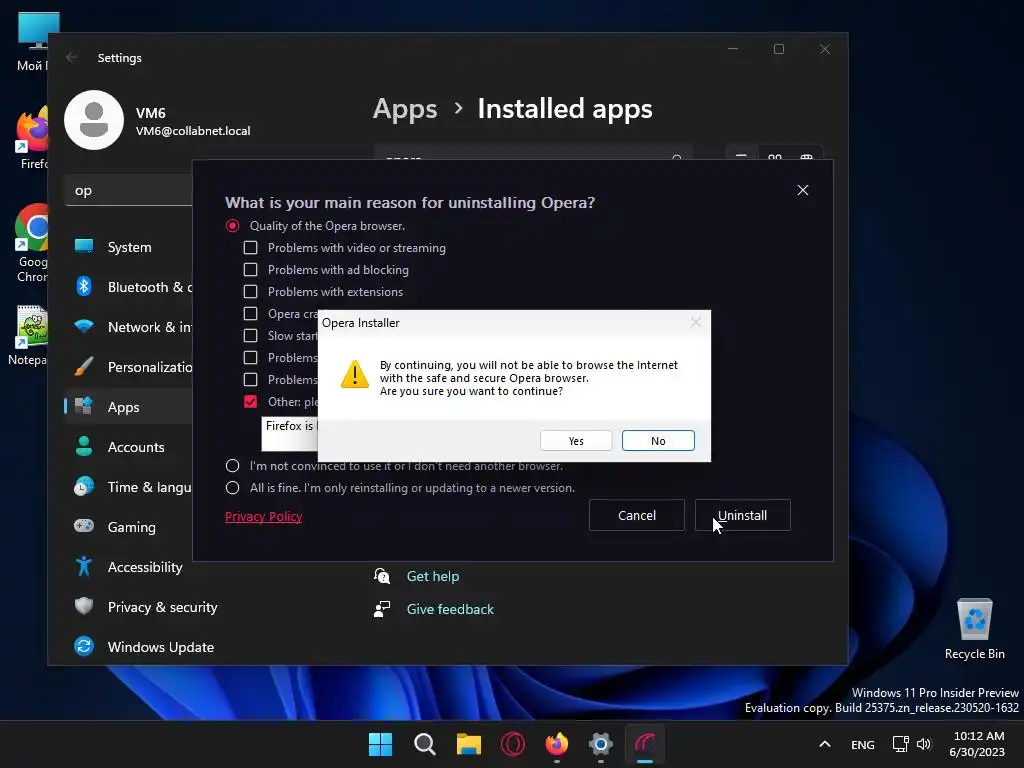Click the Opera installer taskbar icon
The image size is (1024, 768).
645,744
